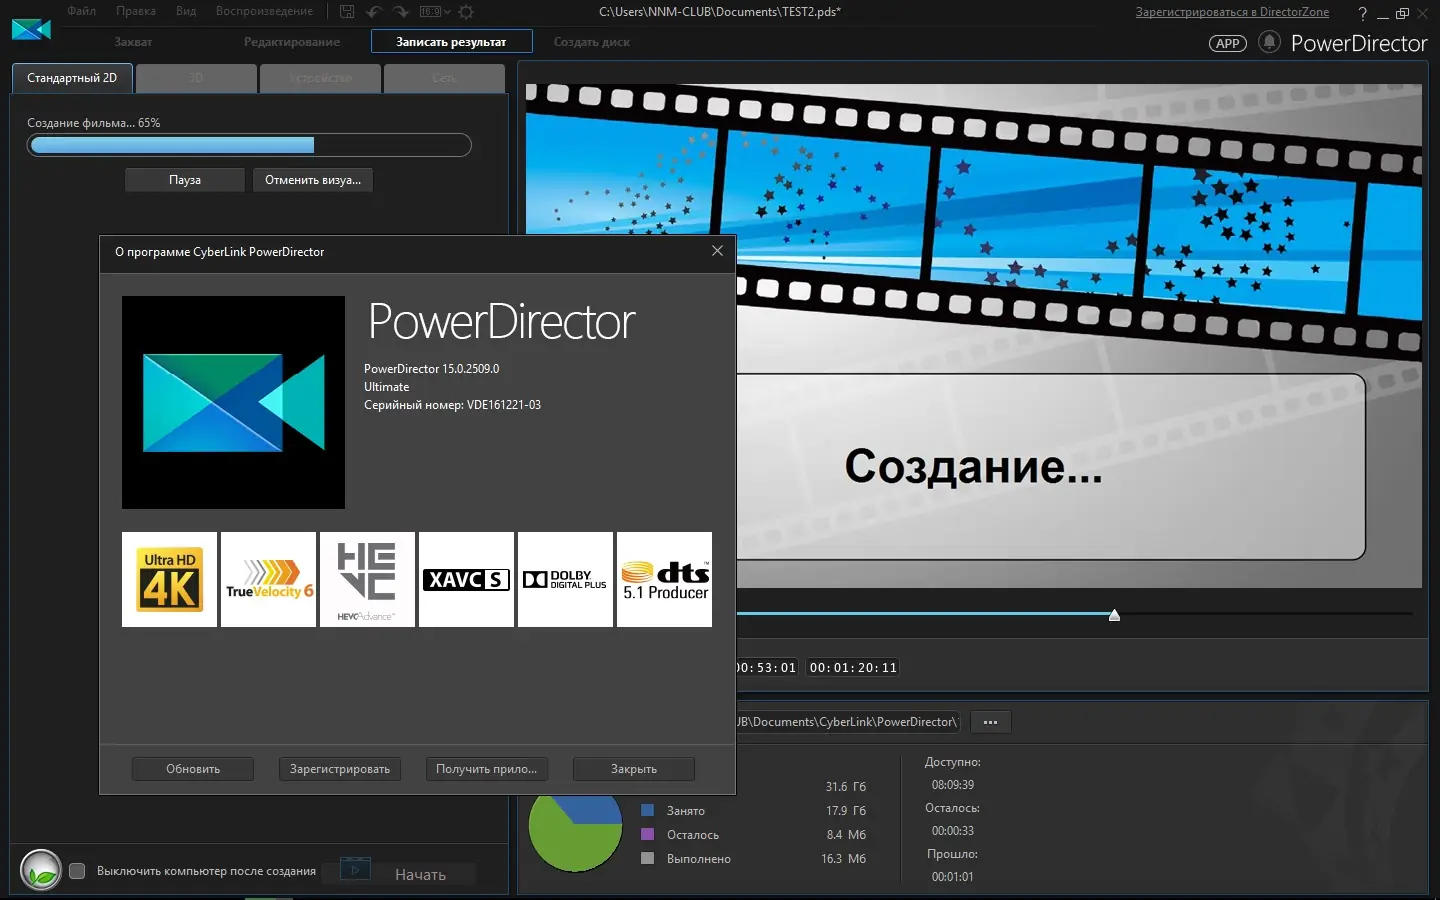The image size is (1440, 900).
Task: Click the Dolby Digital Plus logo
Action: [565, 580]
